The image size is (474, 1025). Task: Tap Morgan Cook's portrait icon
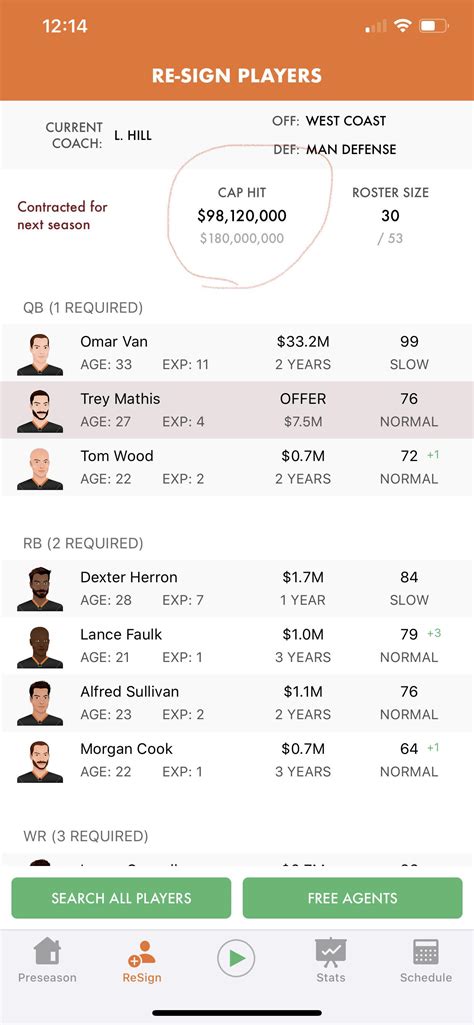click(40, 761)
